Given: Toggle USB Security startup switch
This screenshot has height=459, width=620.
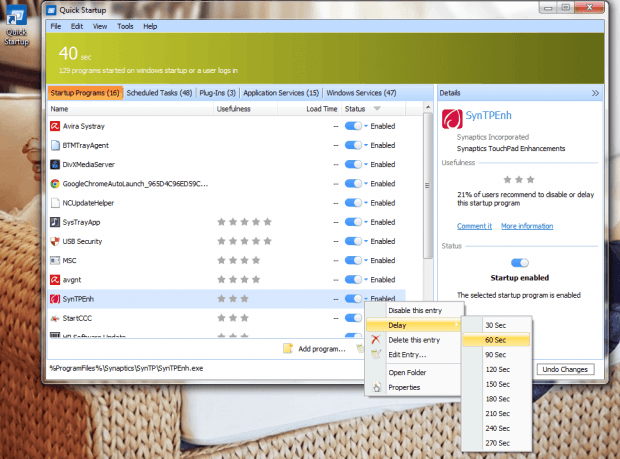Looking at the screenshot, I should tap(353, 241).
